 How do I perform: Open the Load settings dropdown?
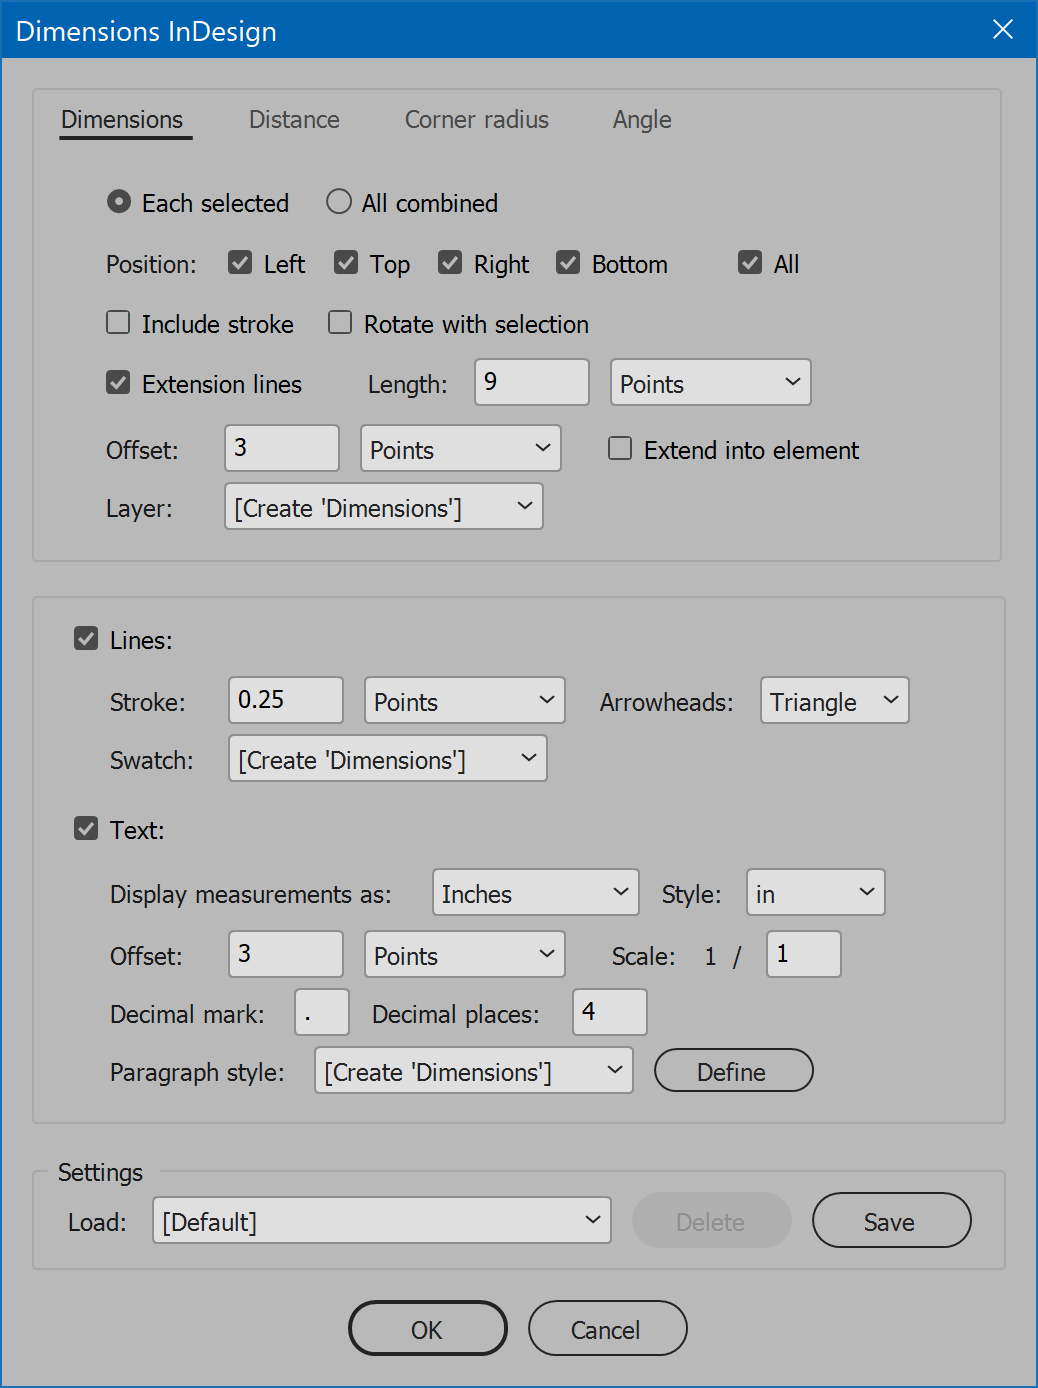382,1220
